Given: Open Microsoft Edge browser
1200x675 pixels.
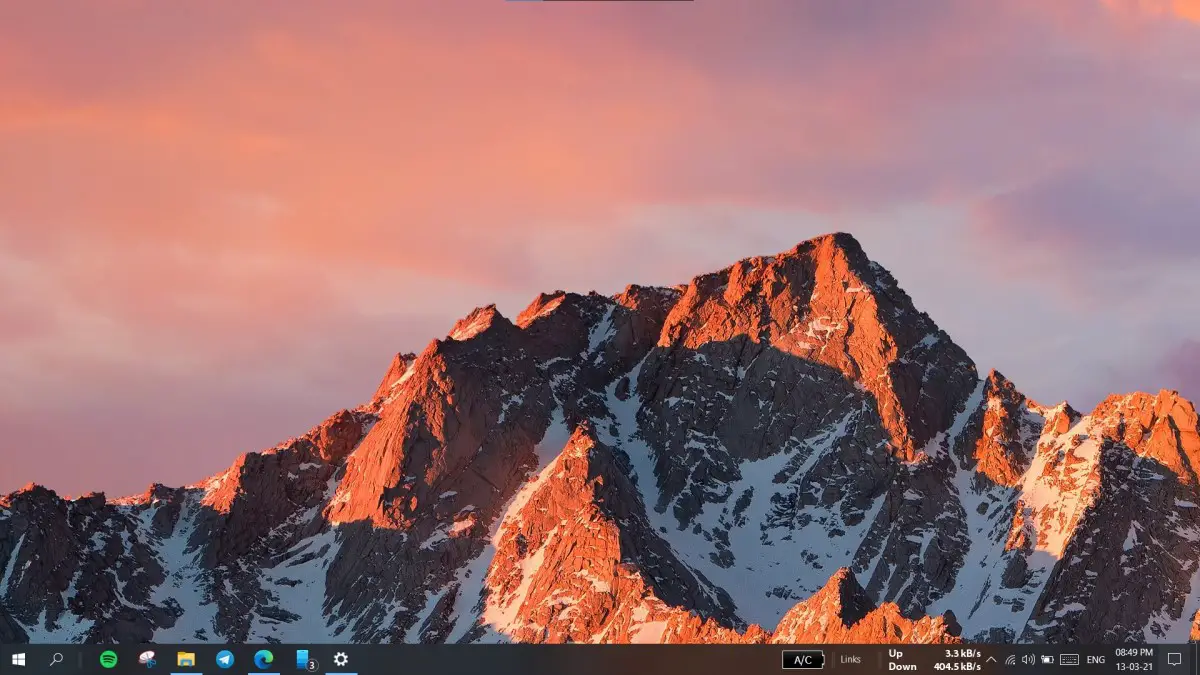Looking at the screenshot, I should point(262,659).
